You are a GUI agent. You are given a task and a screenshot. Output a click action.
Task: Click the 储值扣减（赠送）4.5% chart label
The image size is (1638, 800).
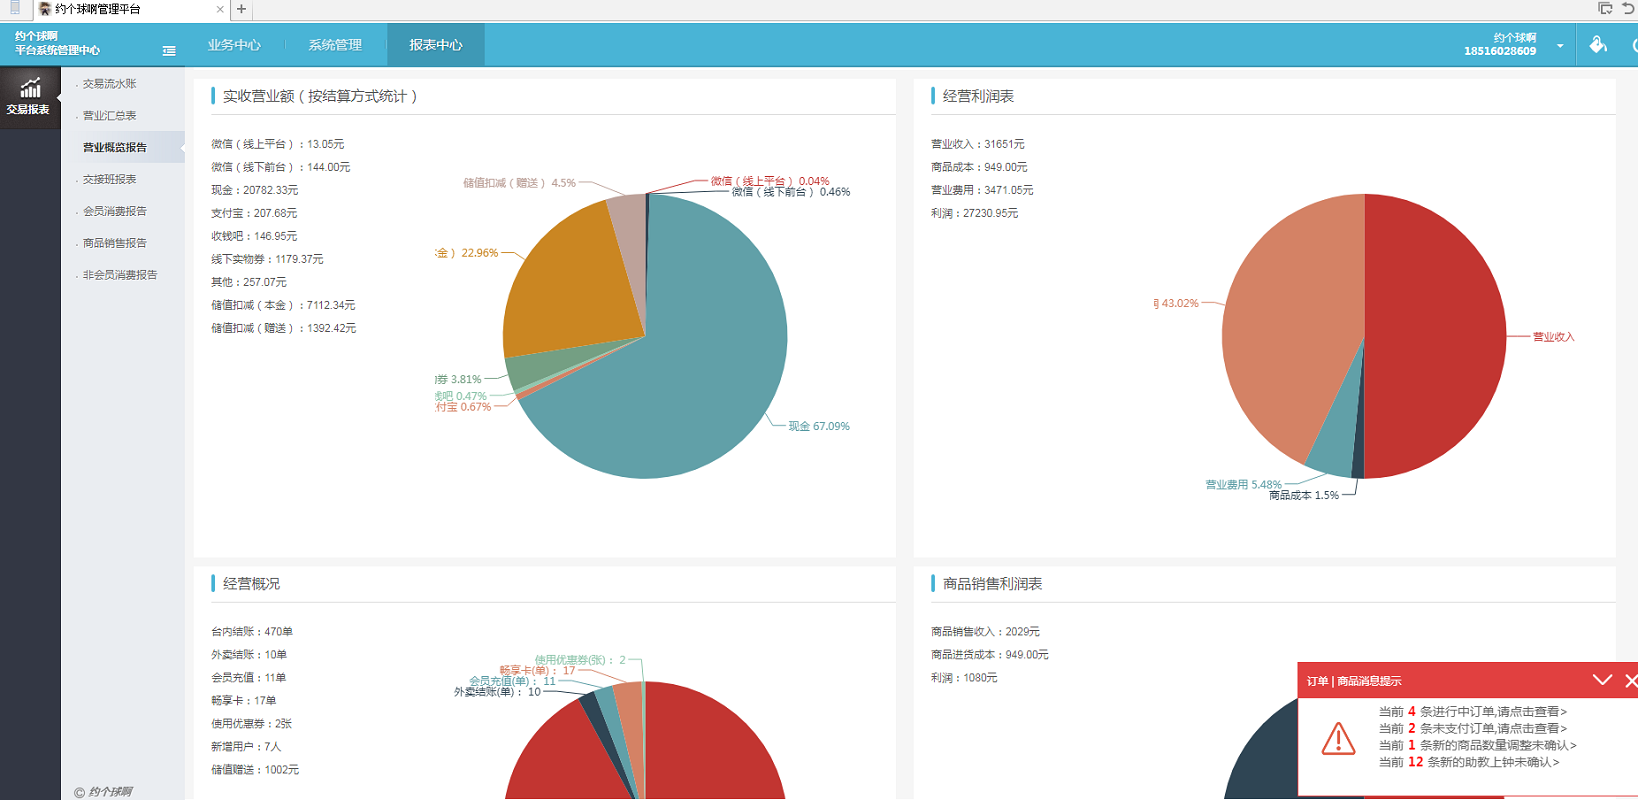click(x=519, y=183)
